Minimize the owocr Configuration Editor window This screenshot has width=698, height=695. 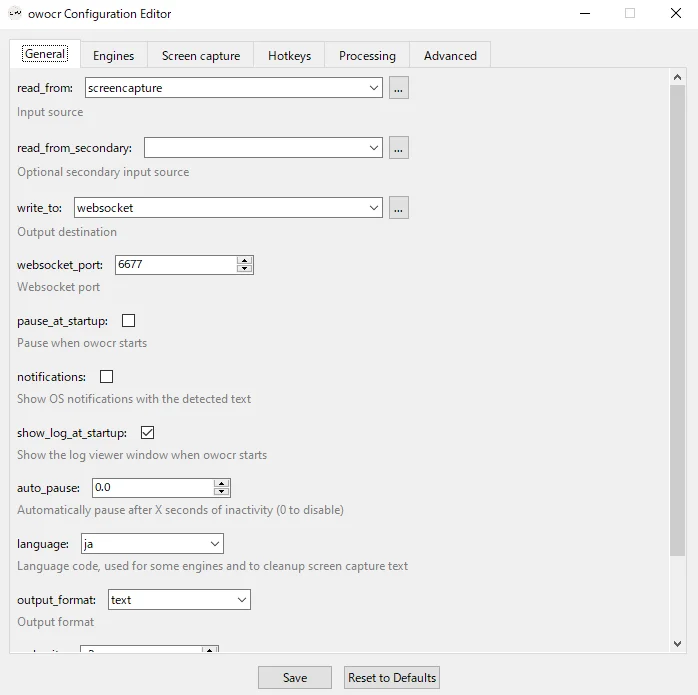coord(585,13)
